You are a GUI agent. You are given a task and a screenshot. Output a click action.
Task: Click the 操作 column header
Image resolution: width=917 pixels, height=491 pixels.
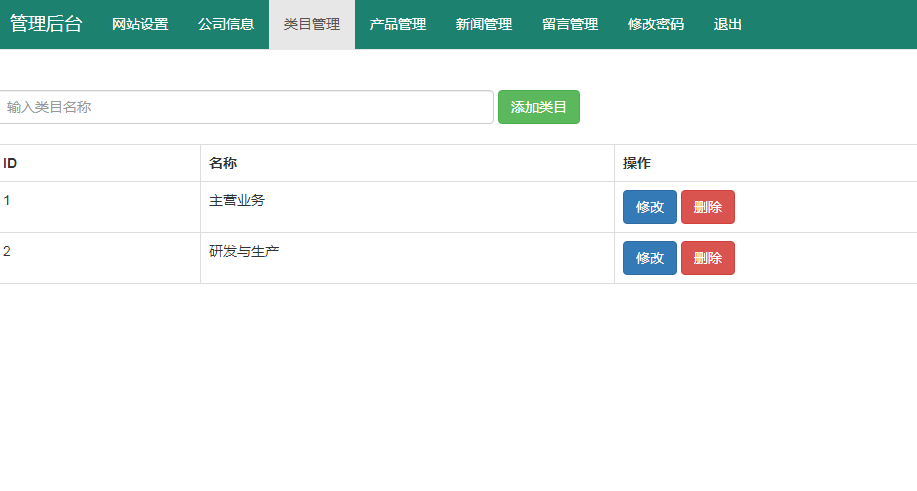pos(766,163)
